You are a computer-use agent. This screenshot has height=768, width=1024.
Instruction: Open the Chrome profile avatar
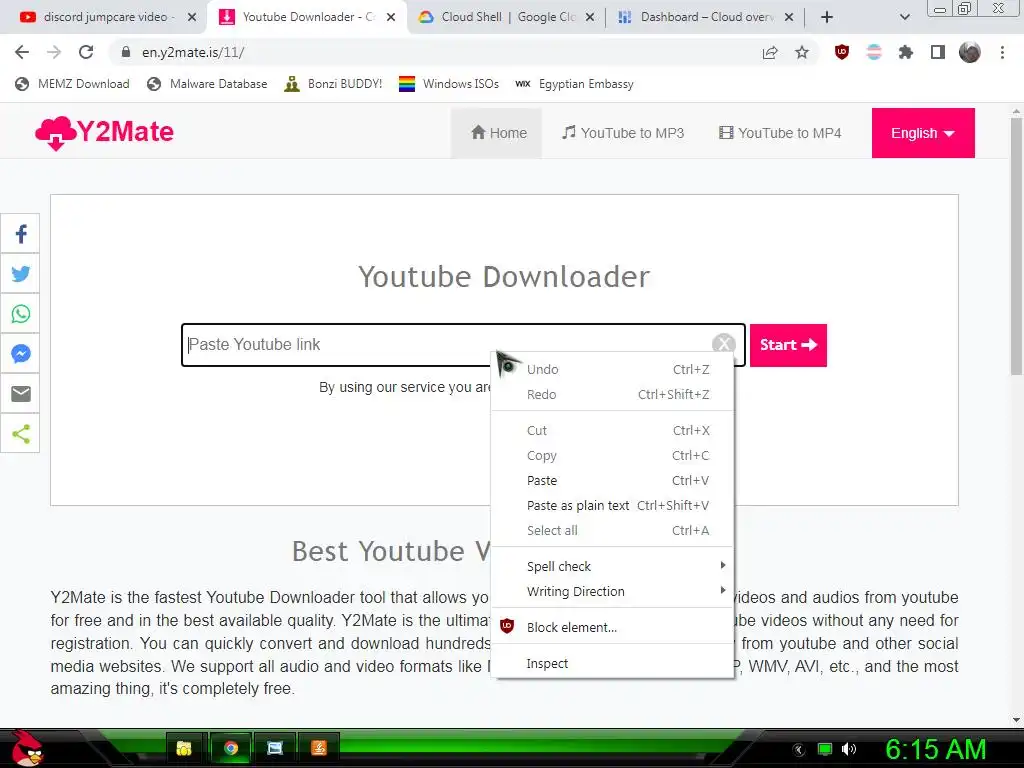(x=970, y=52)
